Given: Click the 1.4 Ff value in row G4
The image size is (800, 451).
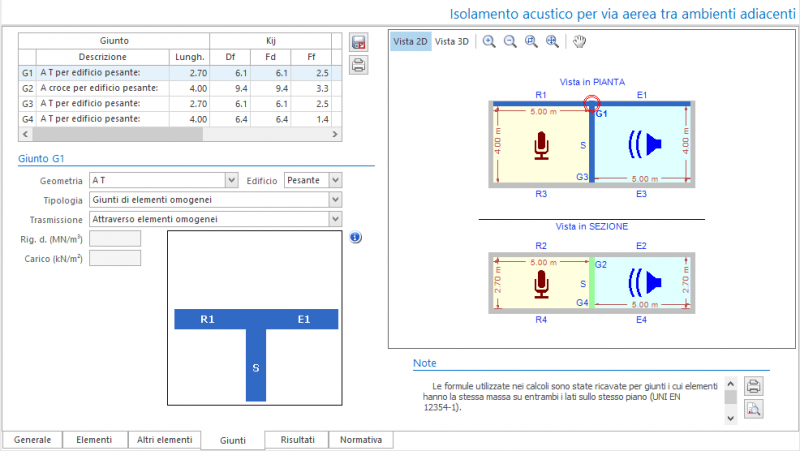Looking at the screenshot, I should point(311,119).
